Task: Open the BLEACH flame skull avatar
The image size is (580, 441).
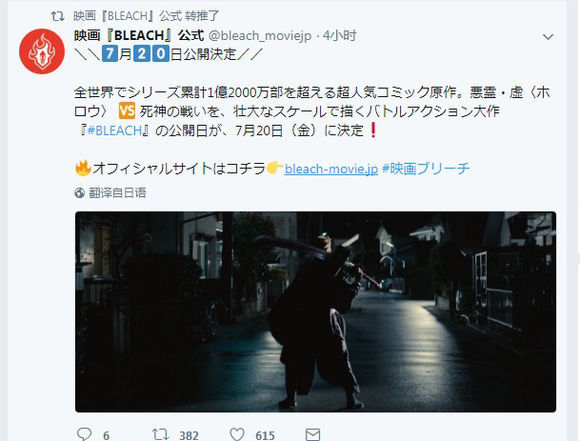Action: [x=42, y=51]
